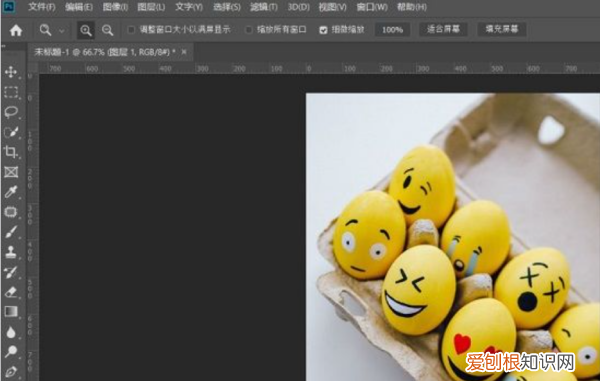Select the Crop tool
This screenshot has height=381, width=600.
(x=11, y=152)
